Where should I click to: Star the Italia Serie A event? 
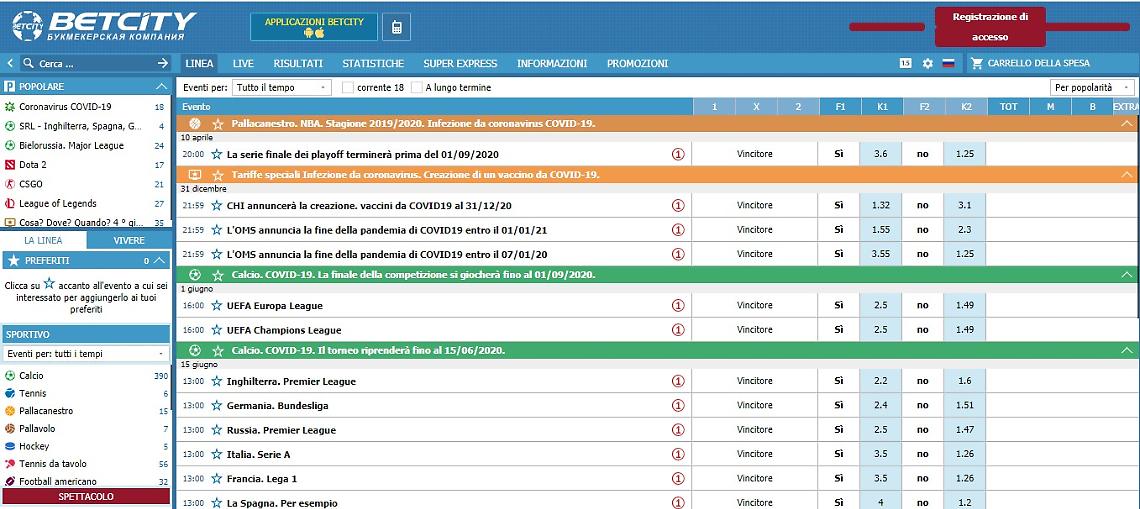pos(216,454)
